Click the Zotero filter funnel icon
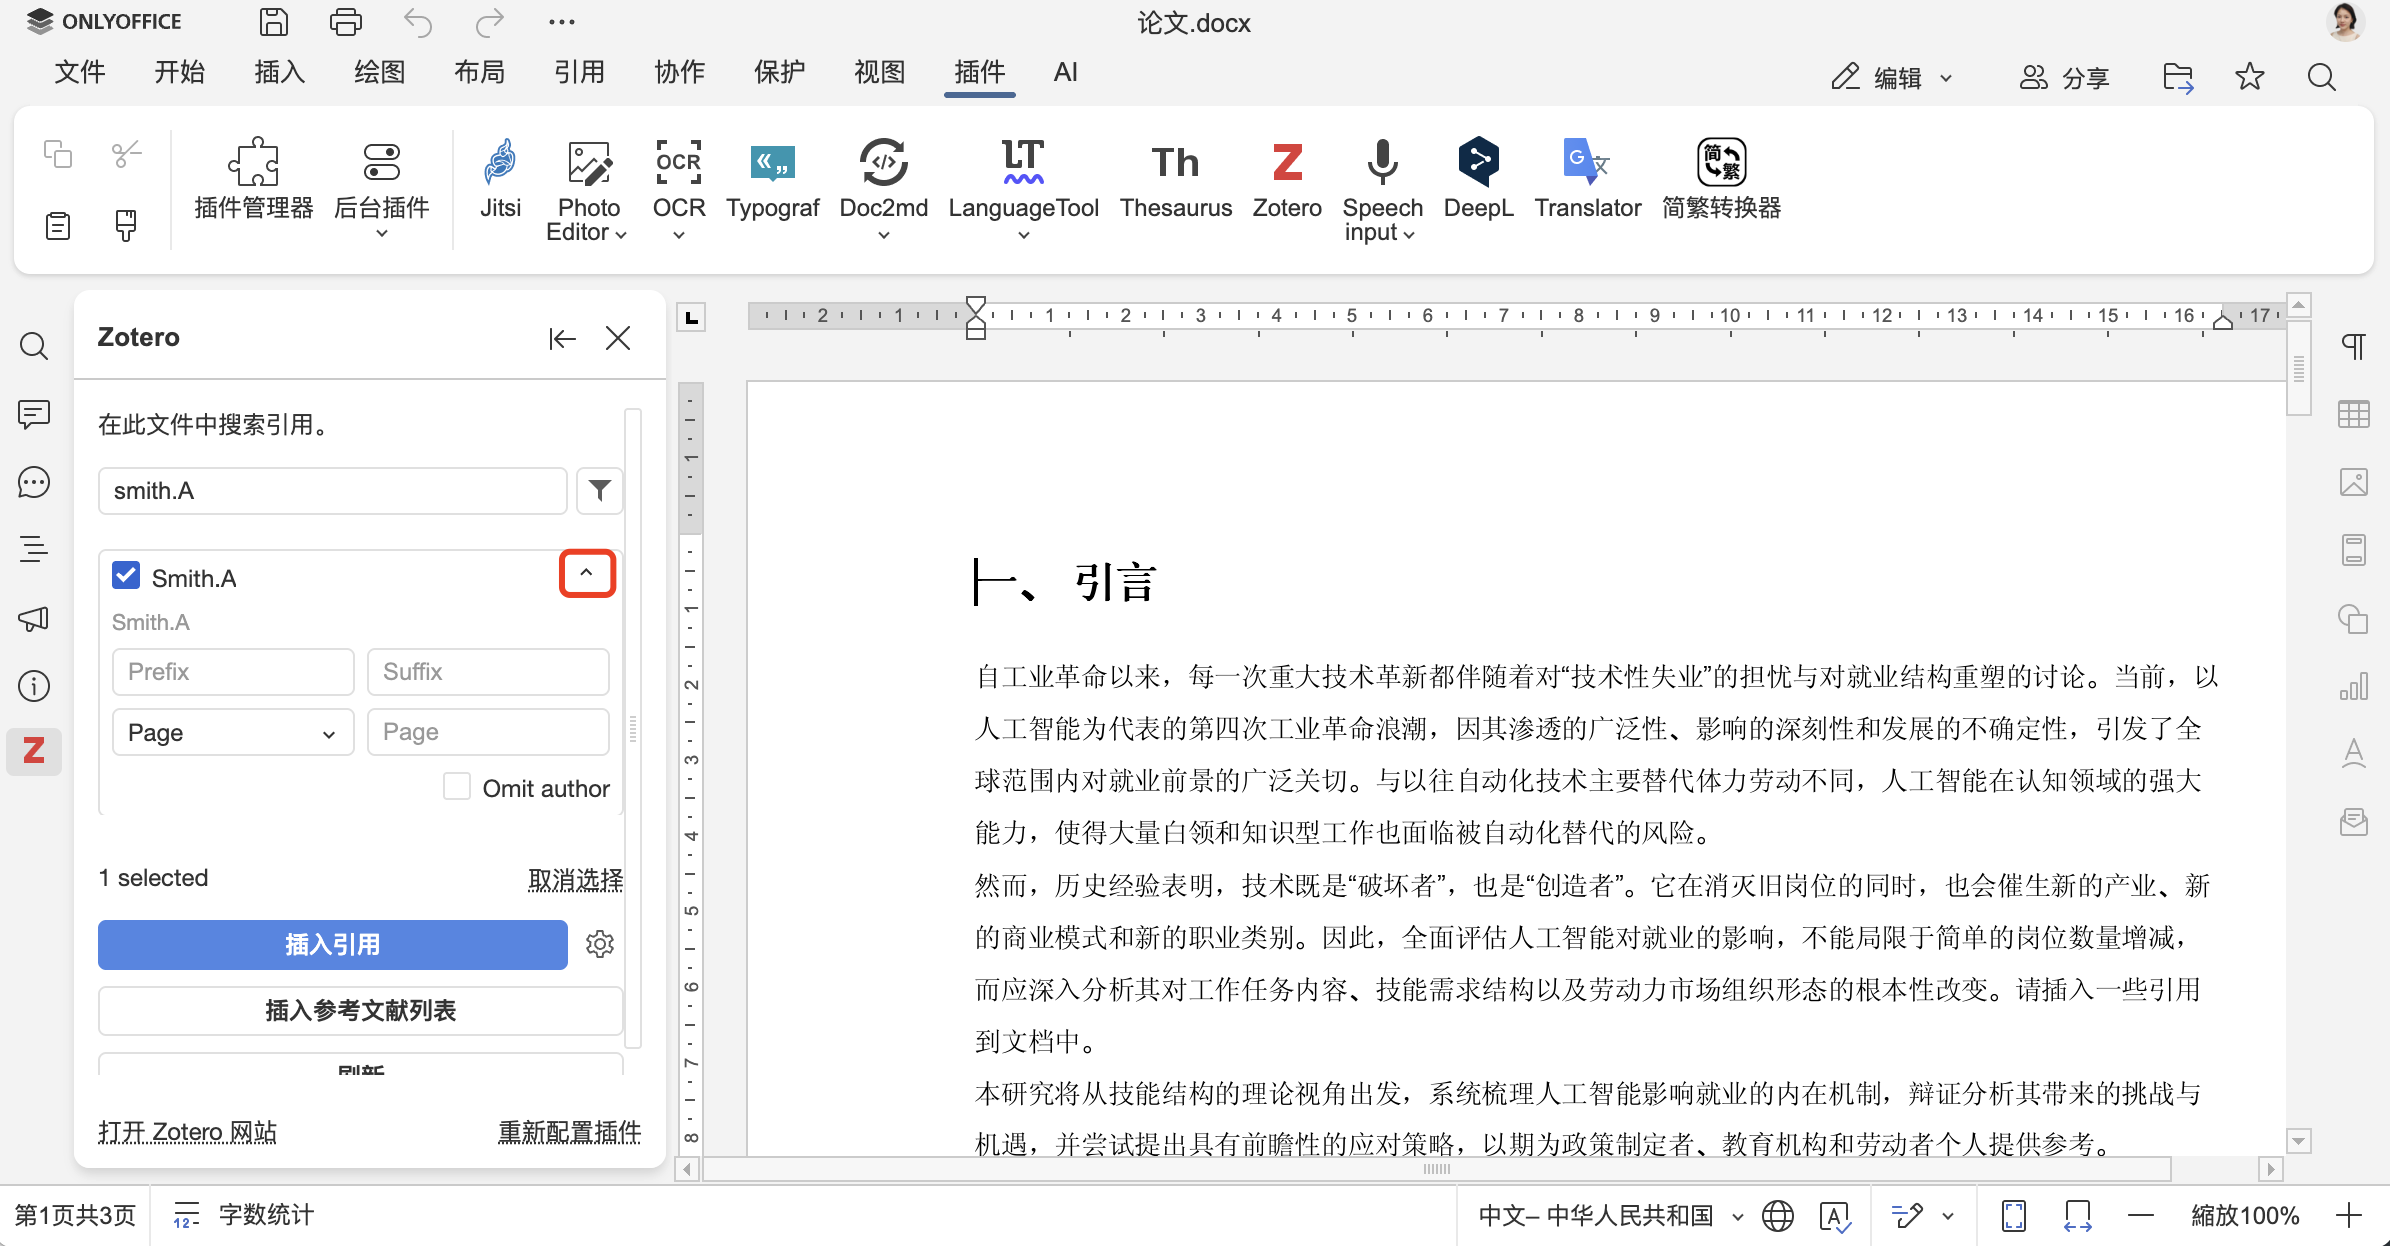Image resolution: width=2390 pixels, height=1246 pixels. tap(600, 490)
